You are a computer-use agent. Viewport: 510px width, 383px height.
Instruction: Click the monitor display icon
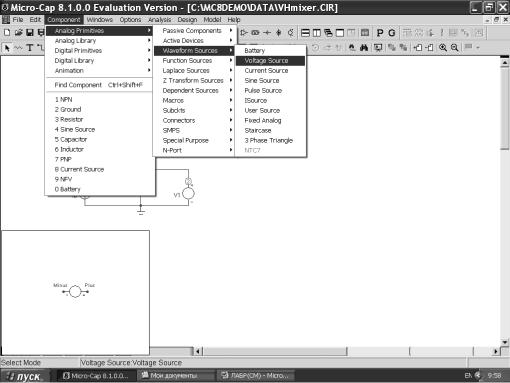tap(378, 48)
